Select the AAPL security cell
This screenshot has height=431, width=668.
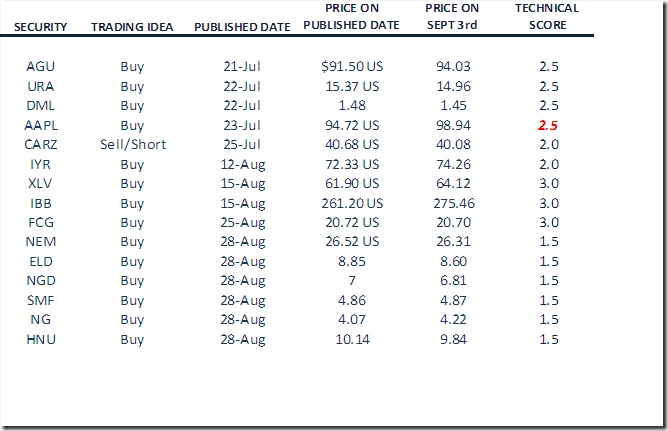[x=41, y=126]
